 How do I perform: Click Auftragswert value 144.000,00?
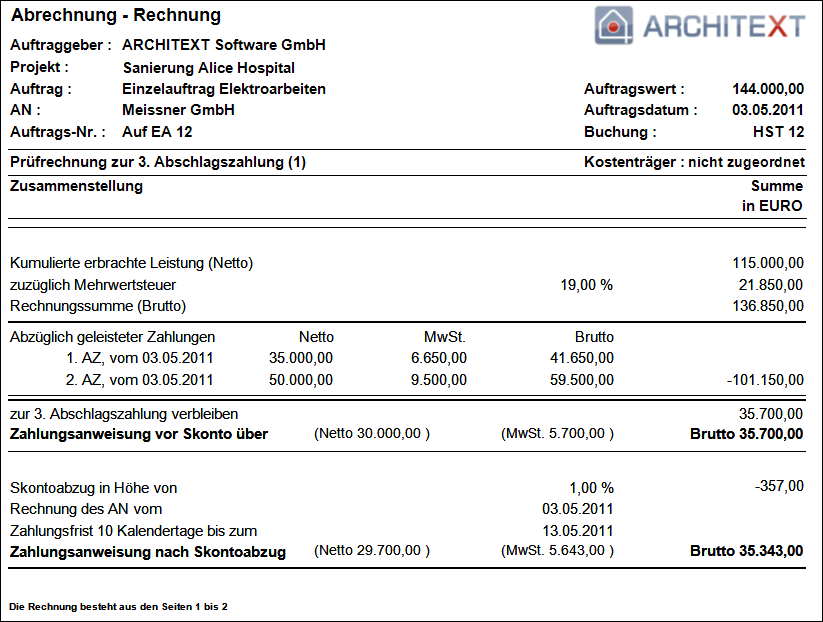(768, 89)
